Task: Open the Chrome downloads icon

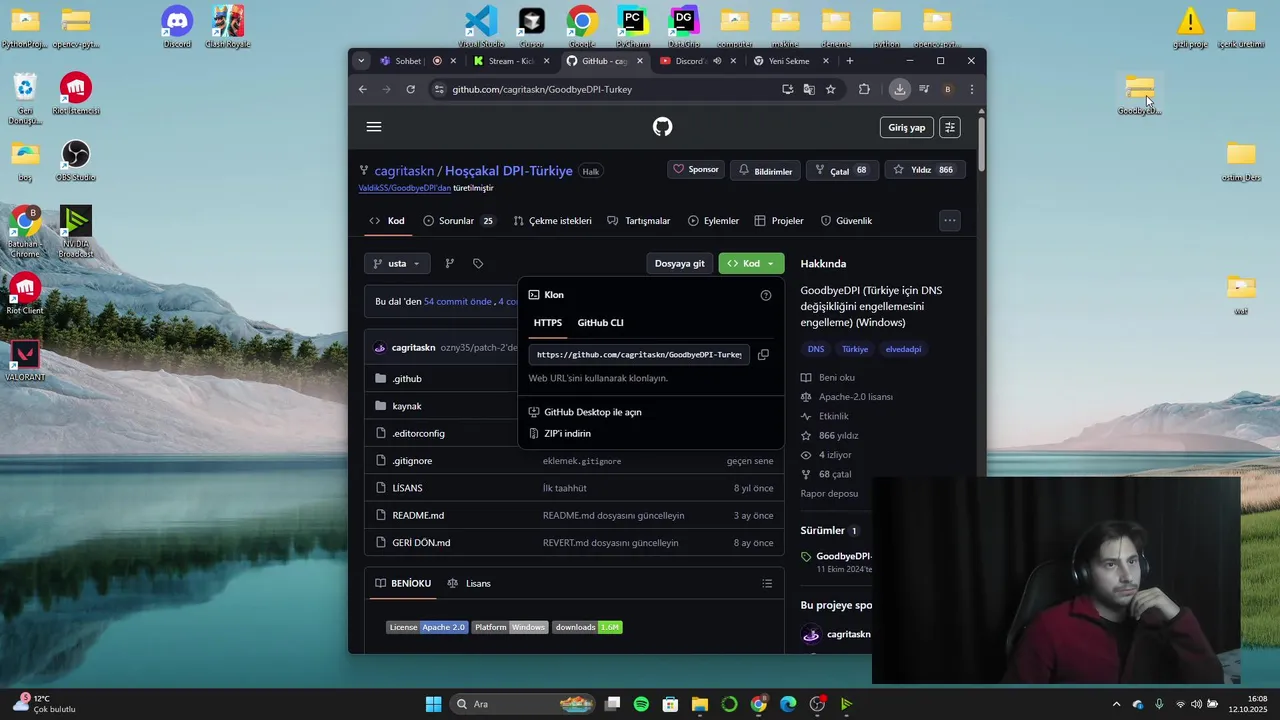Action: (x=899, y=89)
